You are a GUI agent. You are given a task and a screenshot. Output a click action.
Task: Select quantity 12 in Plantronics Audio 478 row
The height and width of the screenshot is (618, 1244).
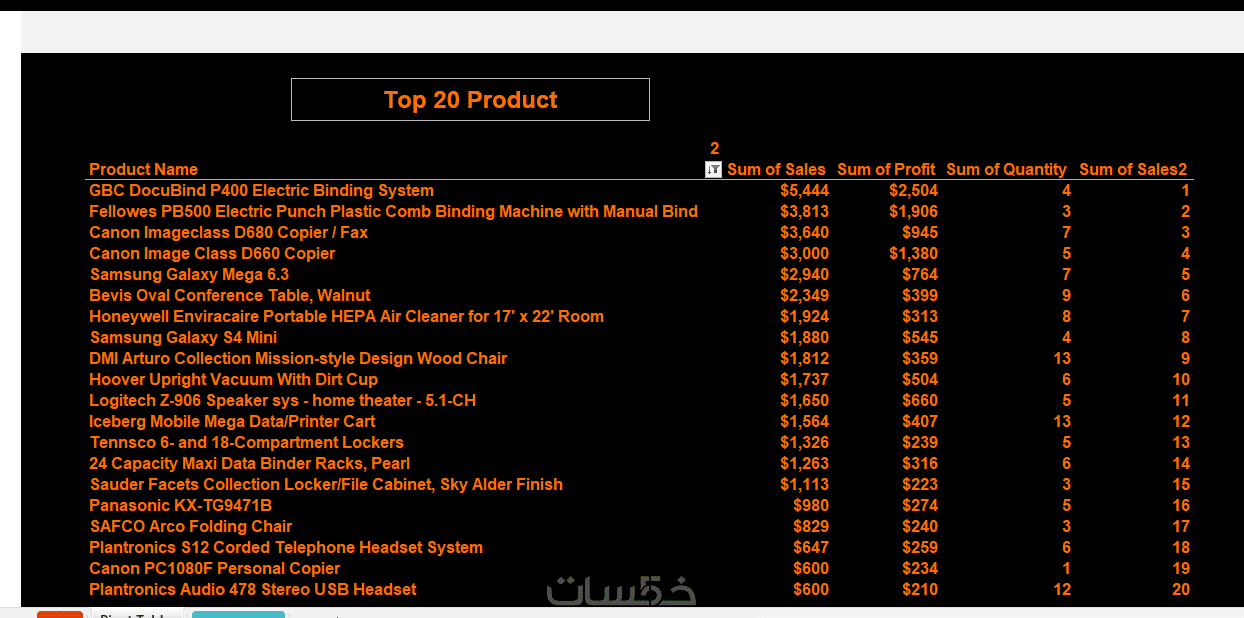(1062, 590)
